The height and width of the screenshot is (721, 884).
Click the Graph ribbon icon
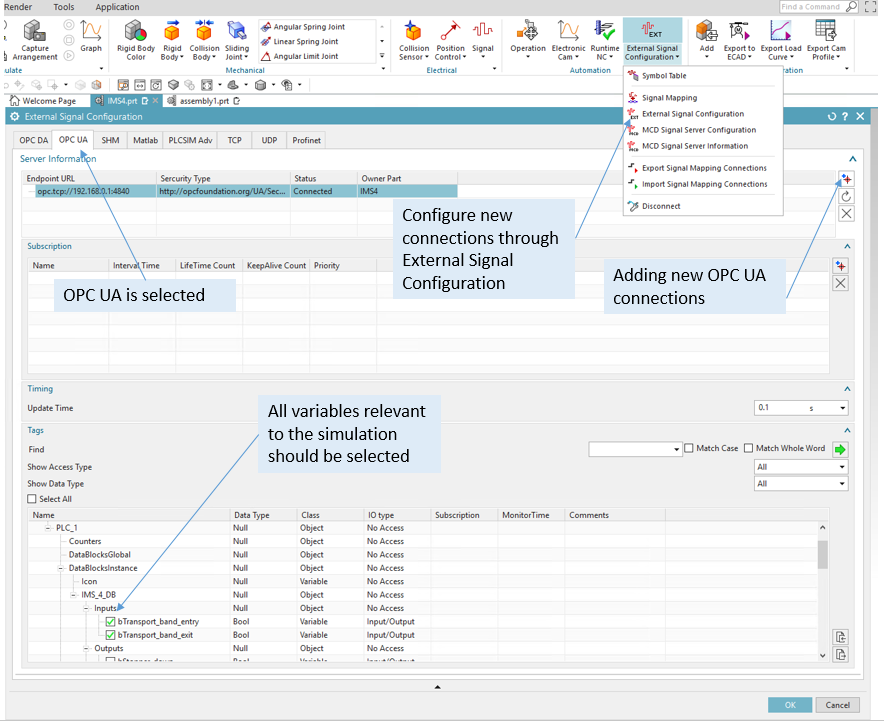[91, 32]
